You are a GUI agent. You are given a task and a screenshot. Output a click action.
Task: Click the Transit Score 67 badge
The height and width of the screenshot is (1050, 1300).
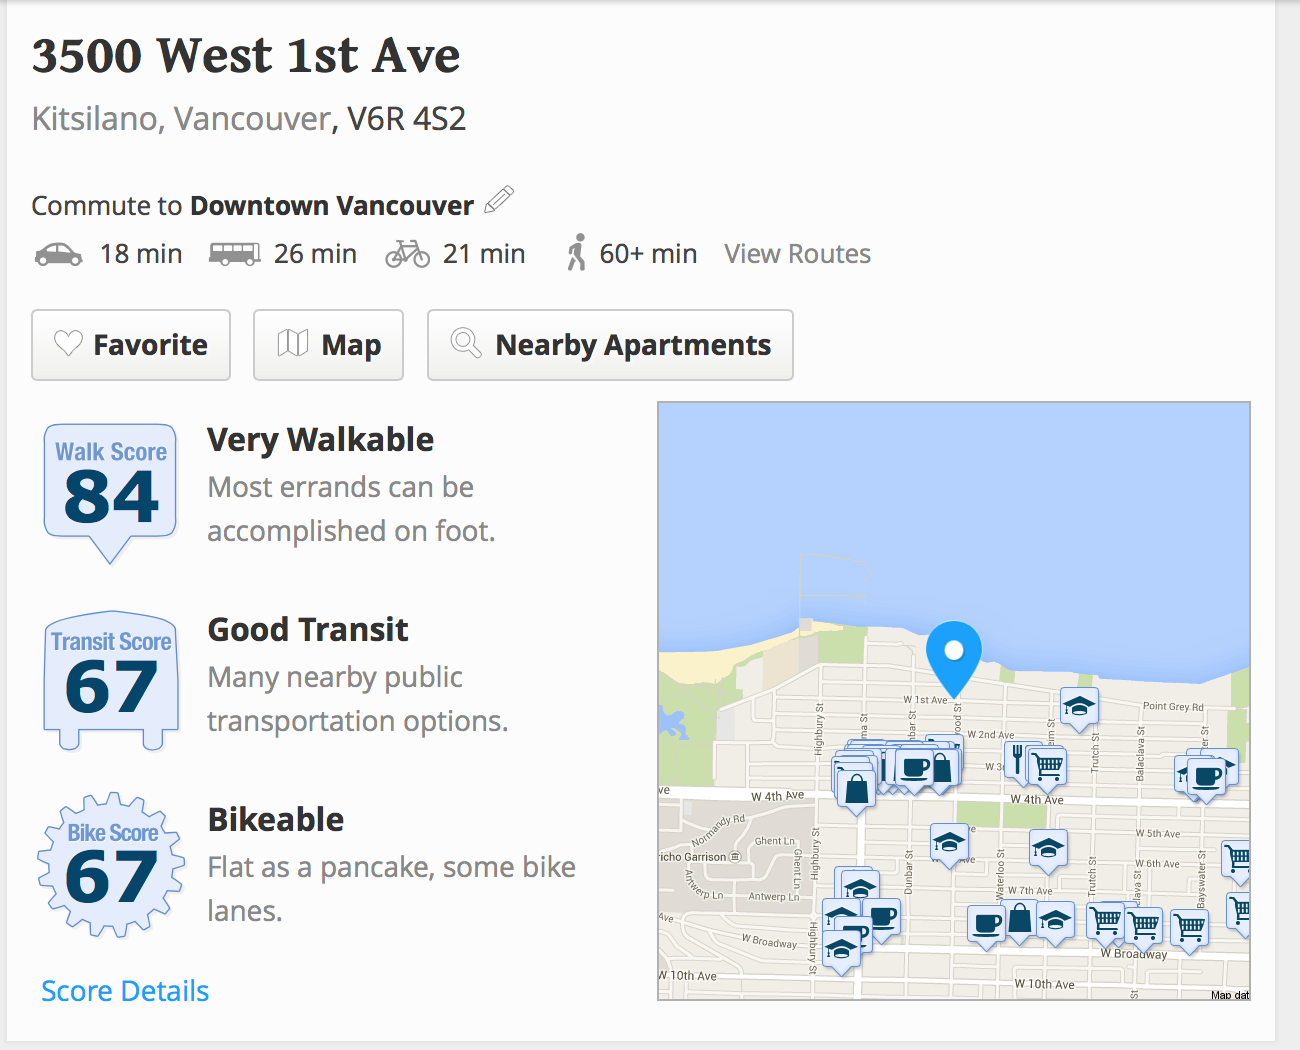(x=111, y=681)
